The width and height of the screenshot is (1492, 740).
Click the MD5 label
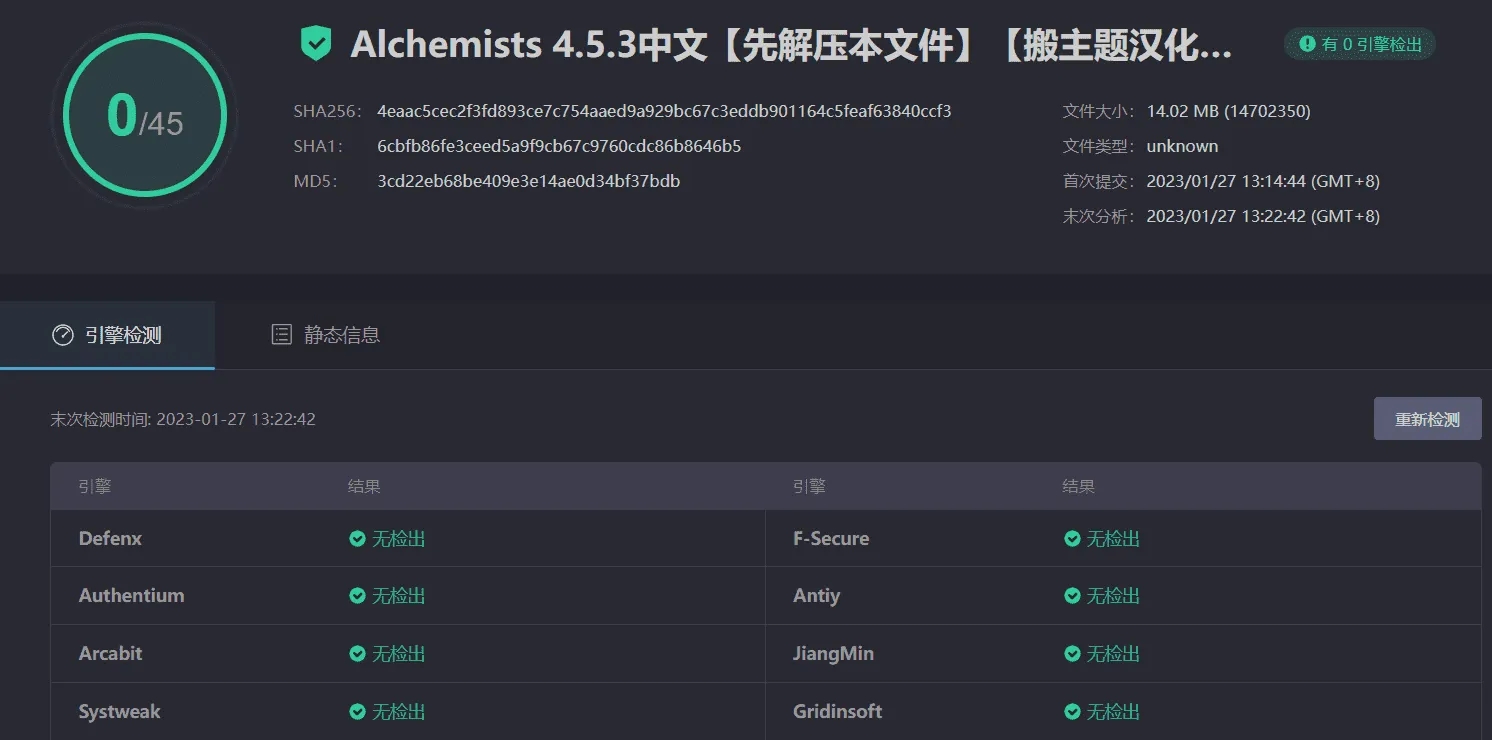click(x=315, y=181)
